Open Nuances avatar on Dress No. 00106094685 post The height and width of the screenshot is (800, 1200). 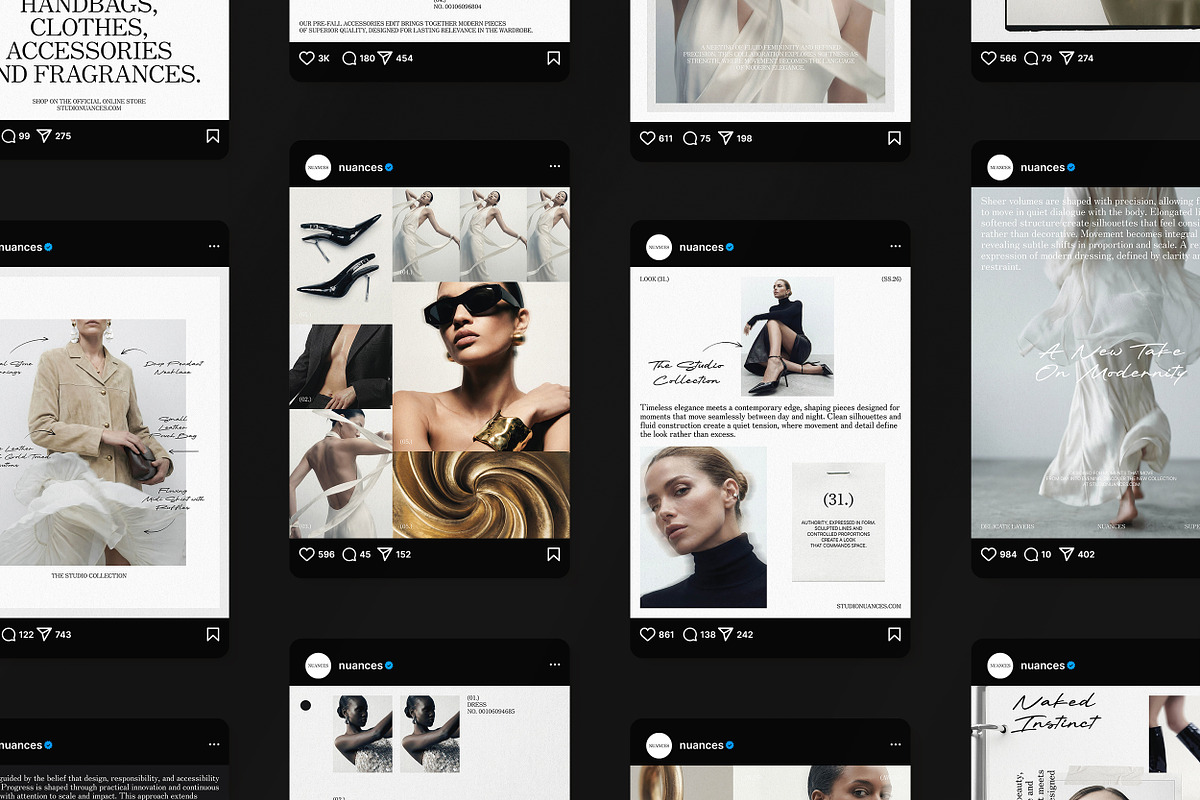pyautogui.click(x=318, y=665)
